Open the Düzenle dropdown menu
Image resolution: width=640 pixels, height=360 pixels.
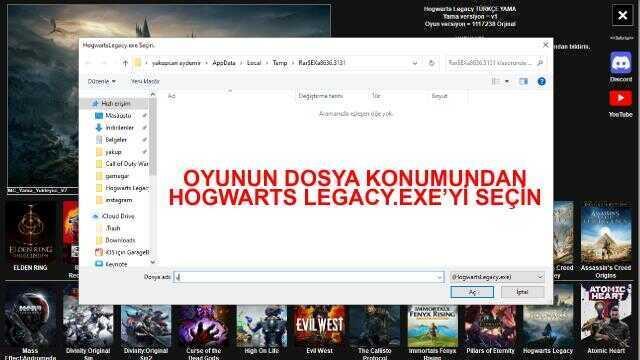pyautogui.click(x=102, y=81)
